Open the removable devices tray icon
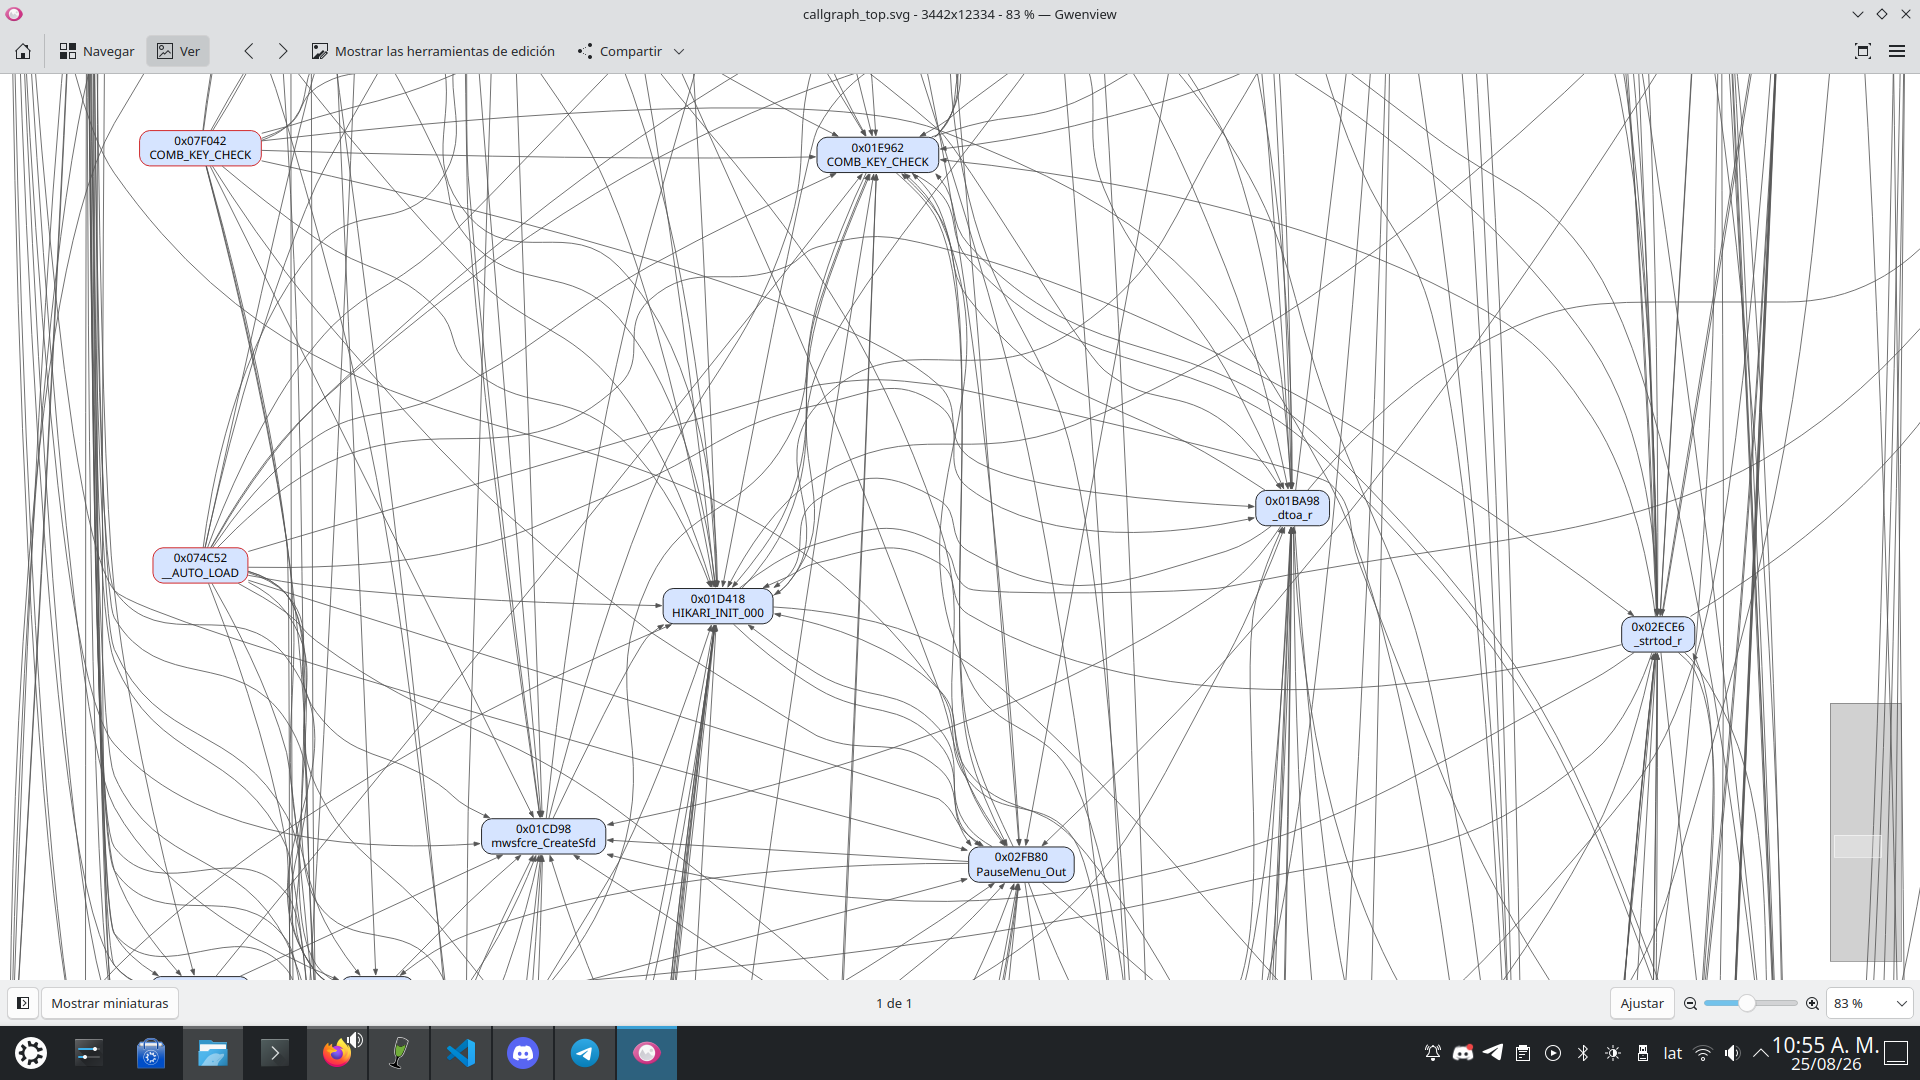Image resolution: width=1920 pixels, height=1080 pixels. tap(1643, 1053)
